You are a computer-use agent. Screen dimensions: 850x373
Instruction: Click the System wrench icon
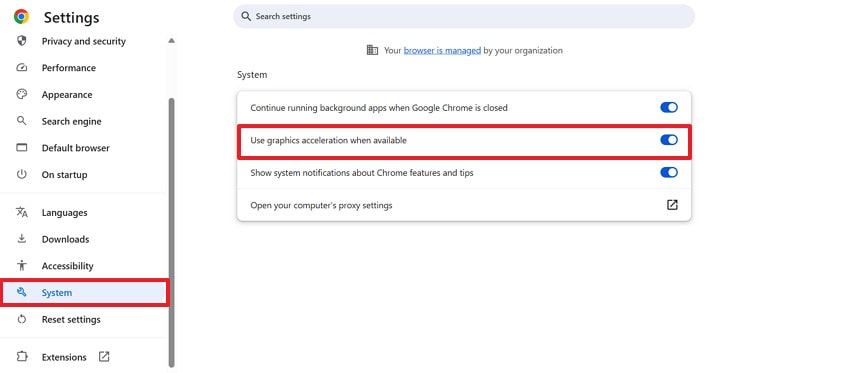pos(22,292)
